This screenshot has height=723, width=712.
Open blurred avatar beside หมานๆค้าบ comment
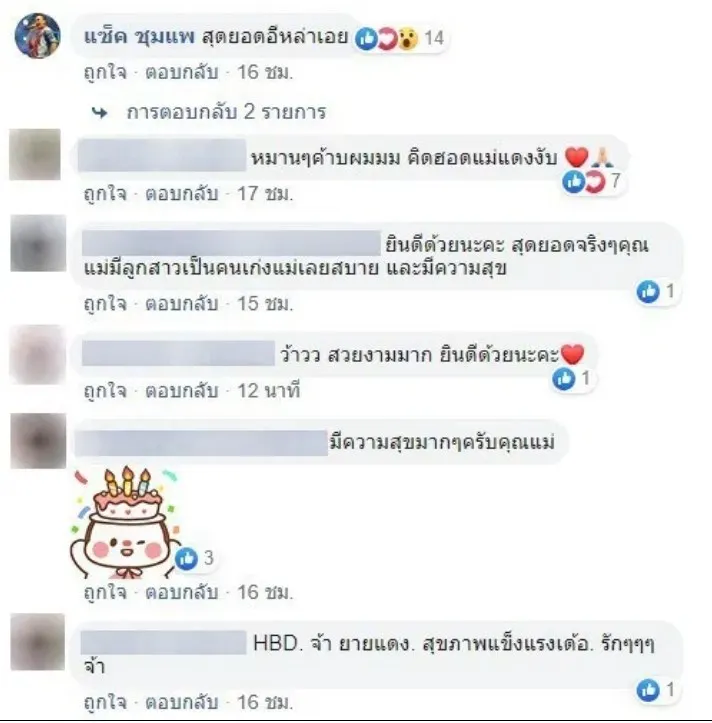pyautogui.click(x=35, y=154)
